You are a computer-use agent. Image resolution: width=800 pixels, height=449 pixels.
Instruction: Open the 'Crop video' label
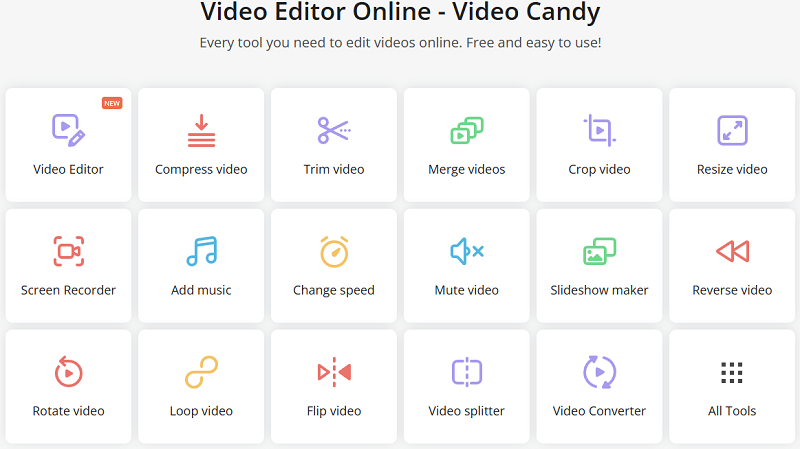(599, 169)
